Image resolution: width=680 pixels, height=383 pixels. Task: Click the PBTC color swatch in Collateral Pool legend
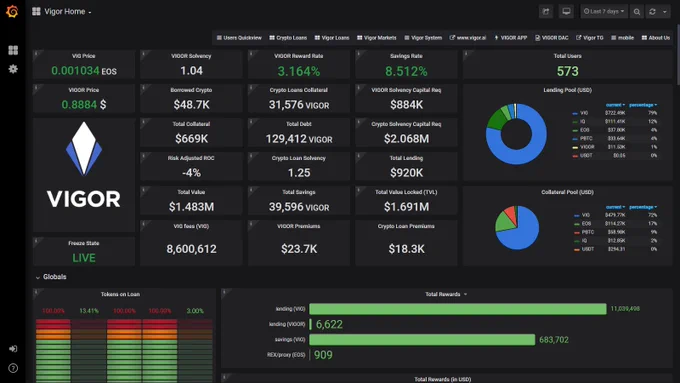click(577, 232)
